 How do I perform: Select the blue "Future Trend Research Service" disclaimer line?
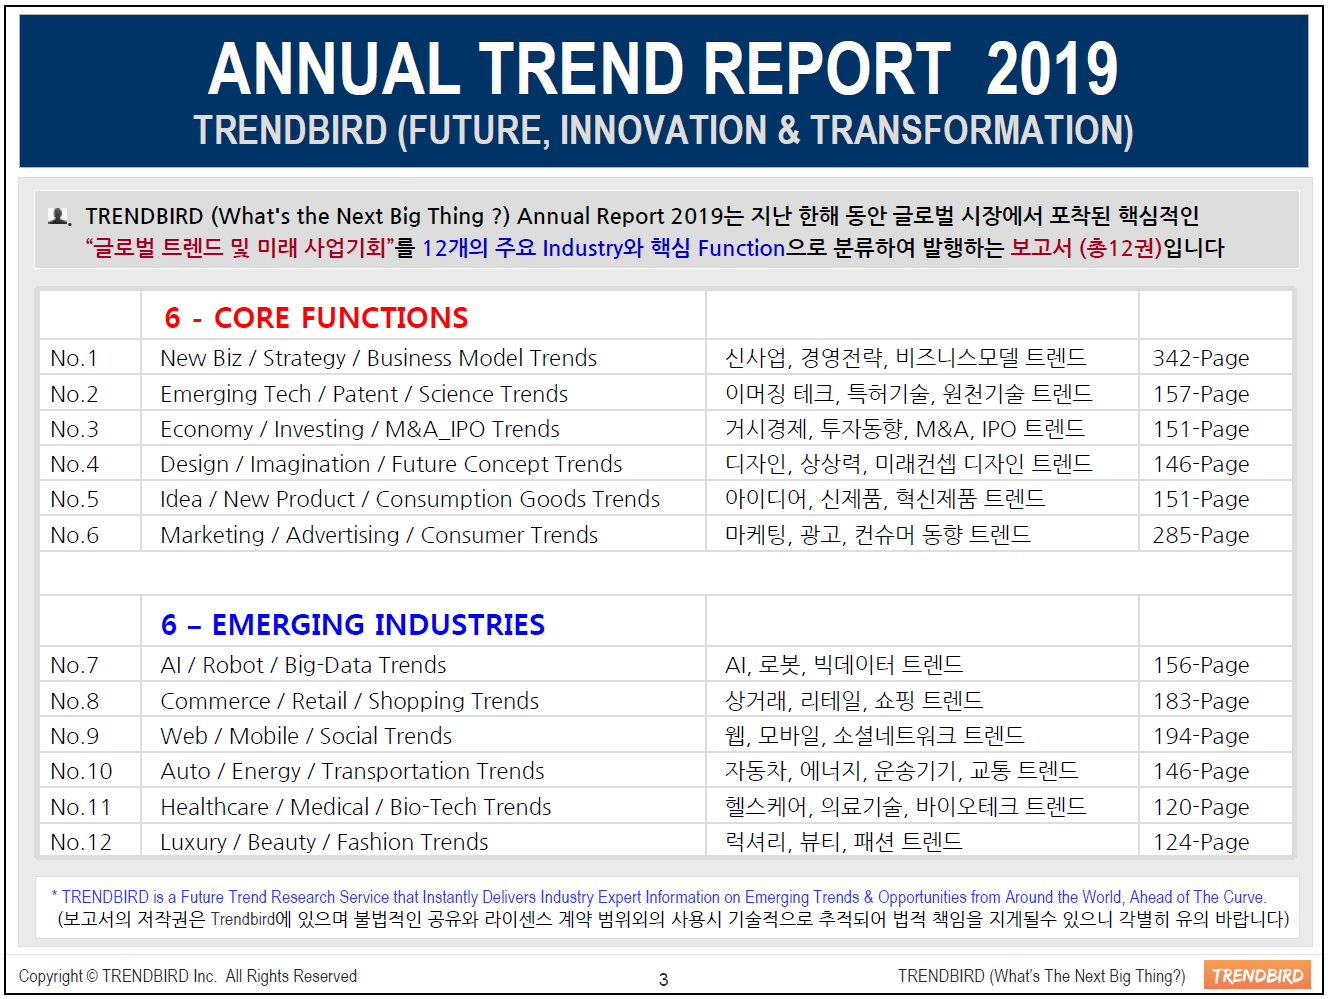pyautogui.click(x=659, y=897)
